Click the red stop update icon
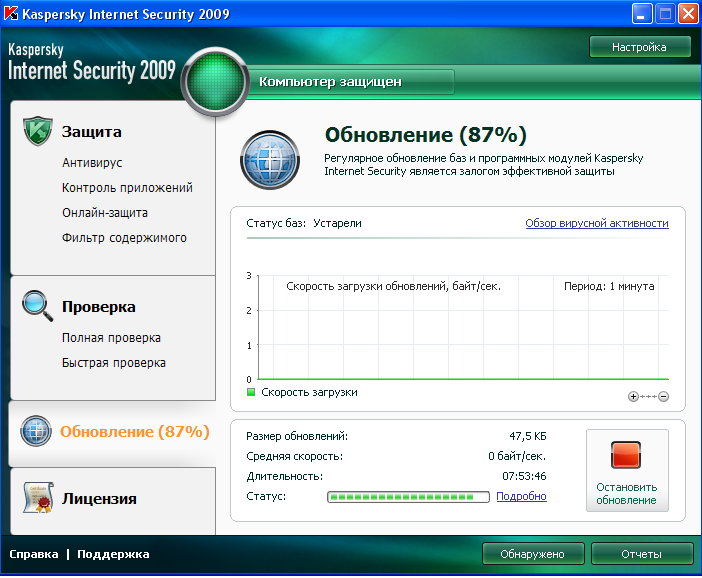702x578 pixels. pyautogui.click(x=626, y=456)
